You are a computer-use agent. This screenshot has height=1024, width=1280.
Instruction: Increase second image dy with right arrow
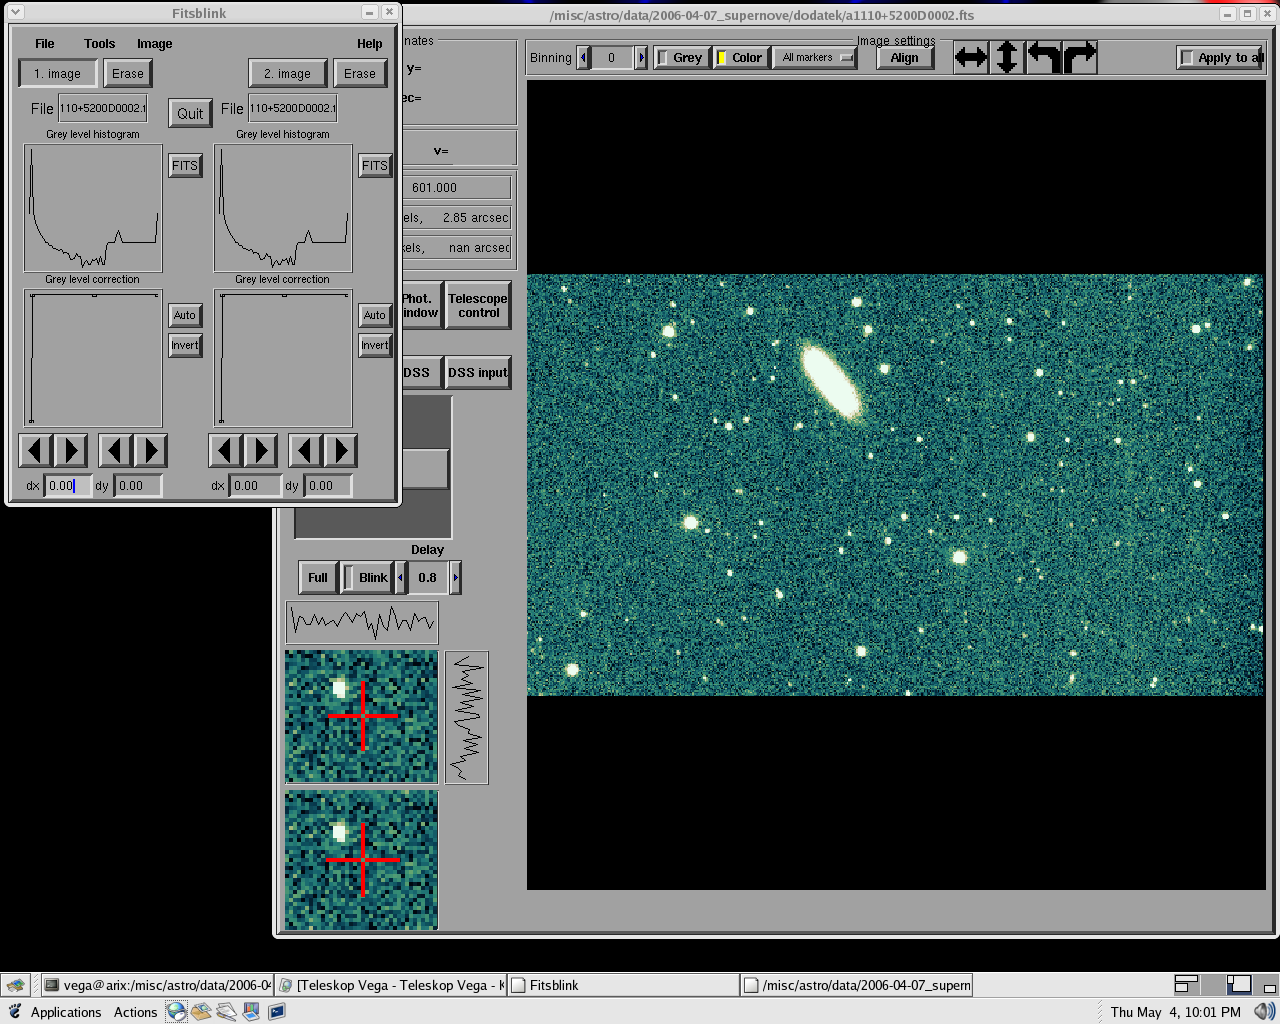340,451
